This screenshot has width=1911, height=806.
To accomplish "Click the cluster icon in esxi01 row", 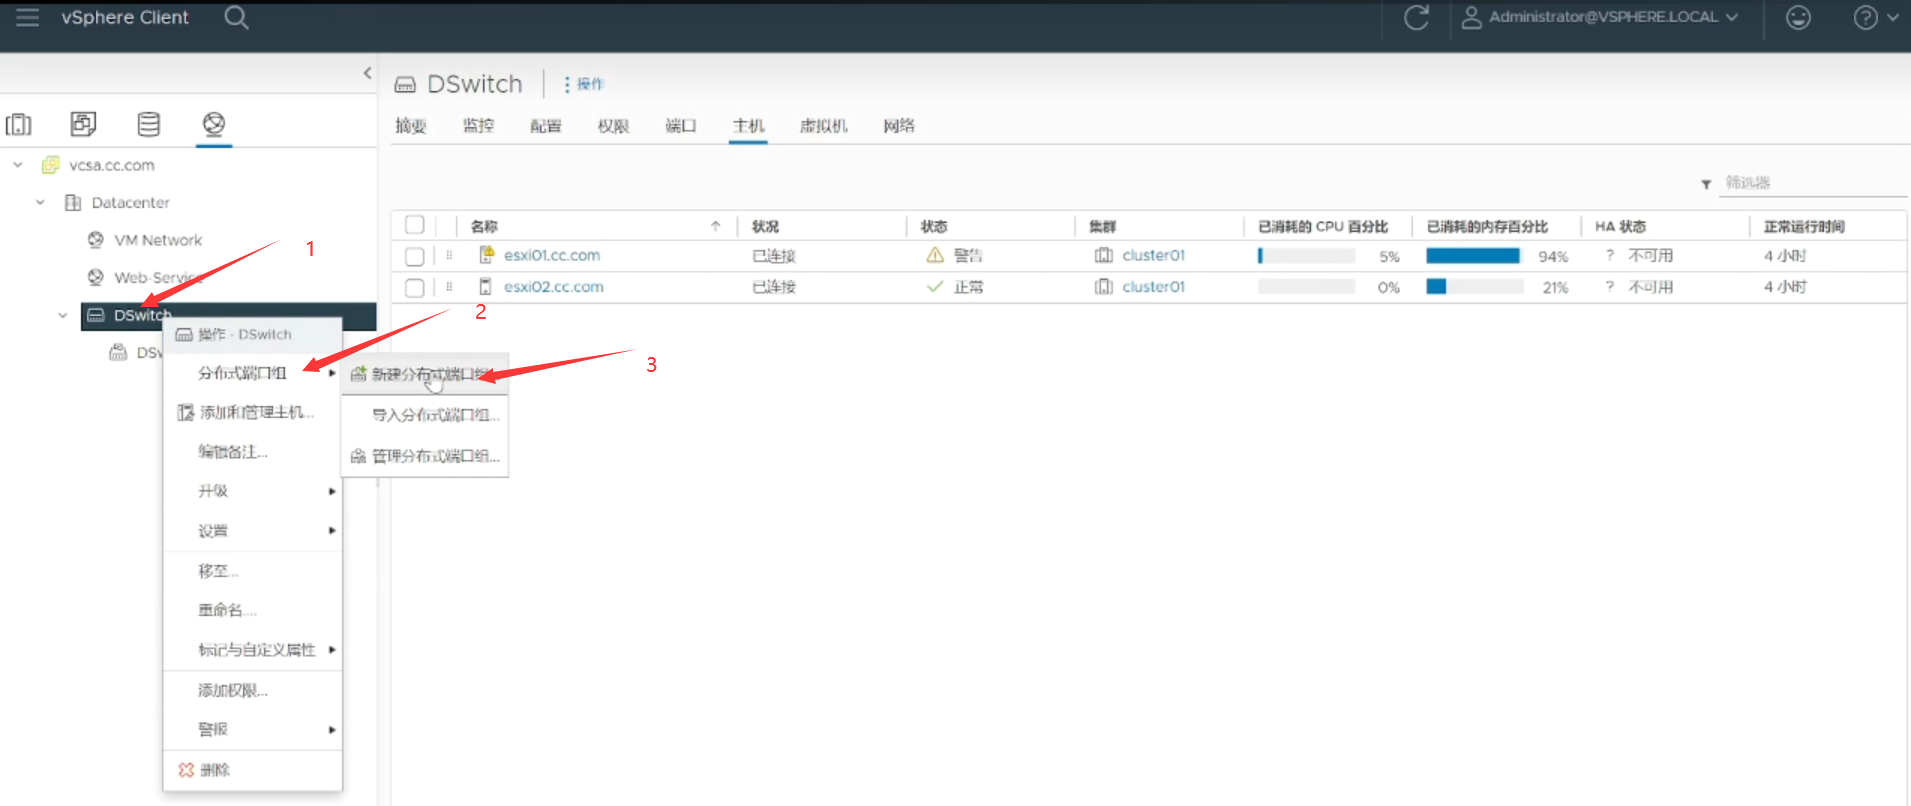I will [x=1104, y=255].
